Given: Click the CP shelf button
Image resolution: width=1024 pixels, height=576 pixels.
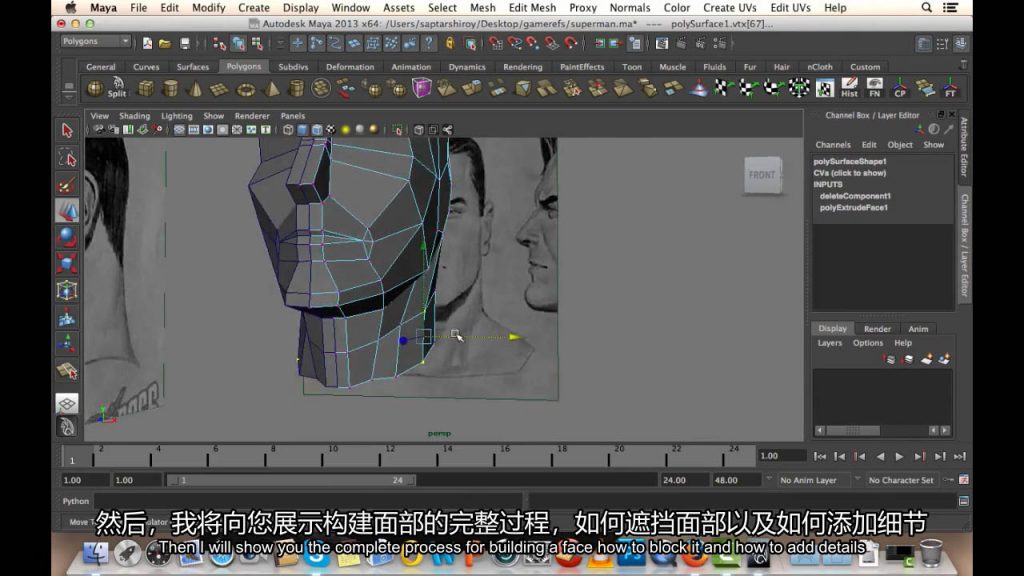Looking at the screenshot, I should (x=900, y=88).
